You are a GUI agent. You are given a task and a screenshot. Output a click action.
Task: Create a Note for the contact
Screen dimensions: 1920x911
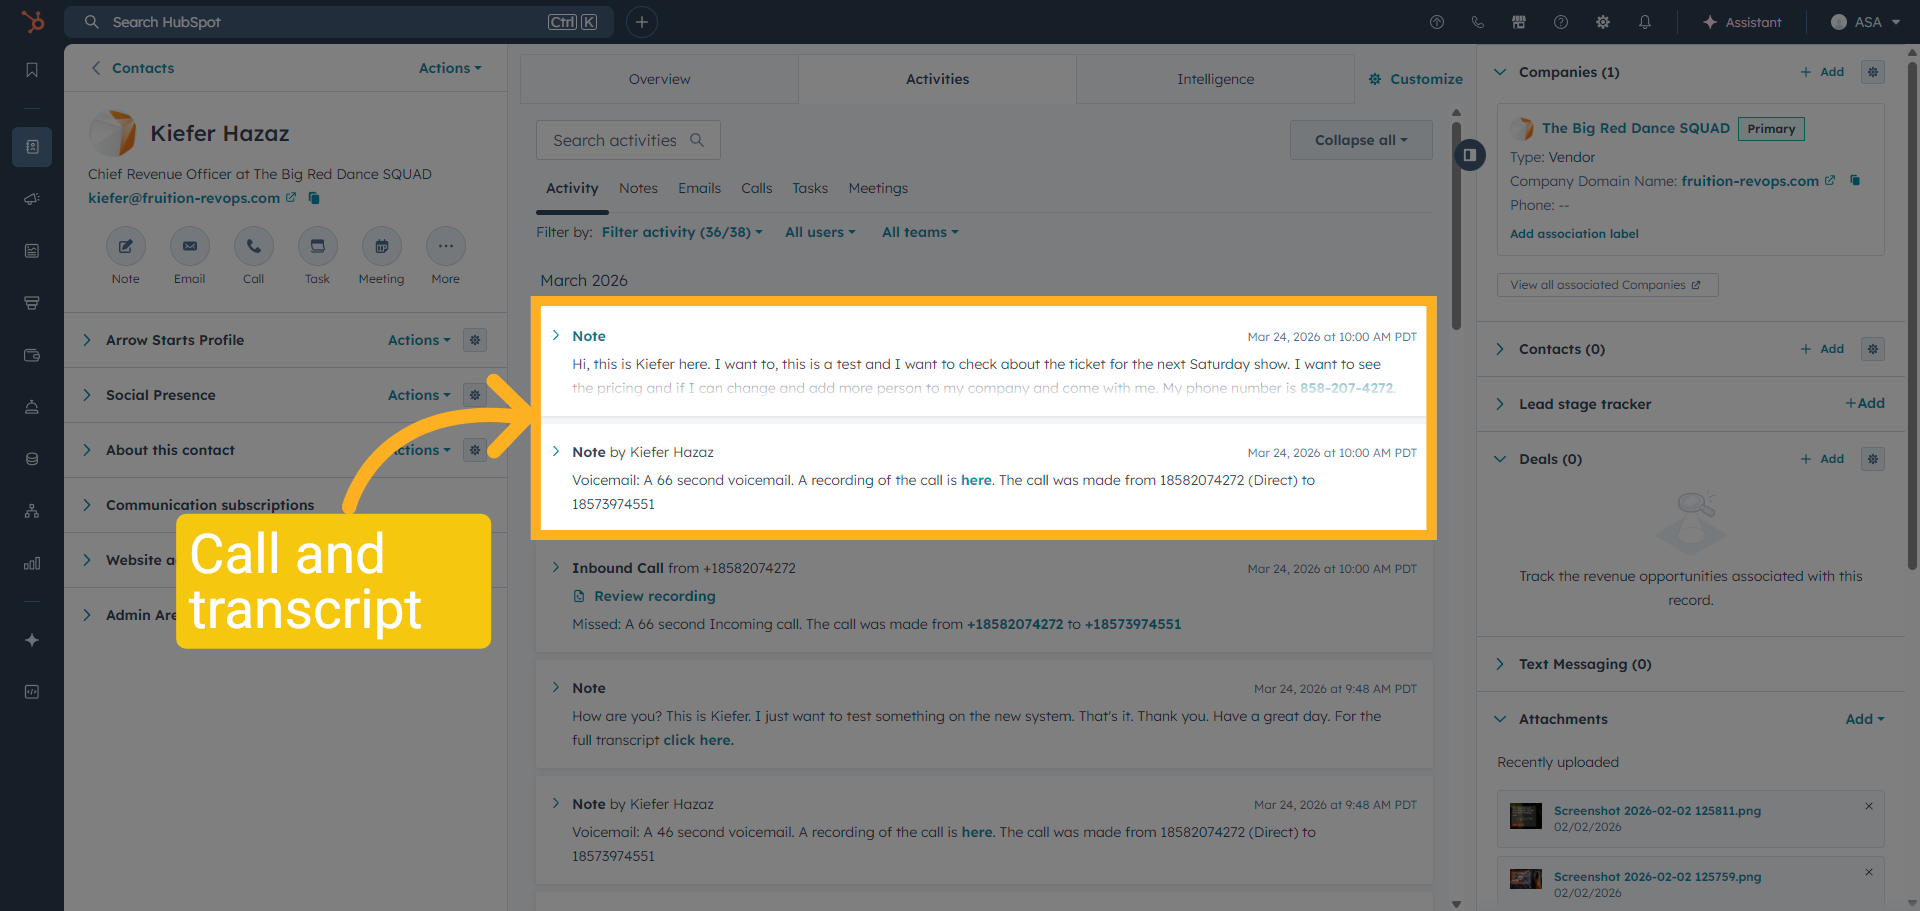coord(126,246)
